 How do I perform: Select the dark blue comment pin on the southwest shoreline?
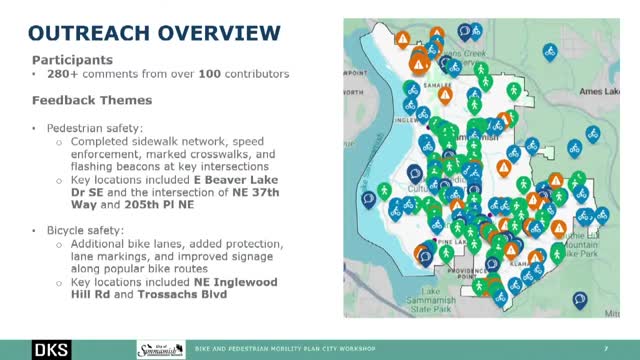coord(425,258)
